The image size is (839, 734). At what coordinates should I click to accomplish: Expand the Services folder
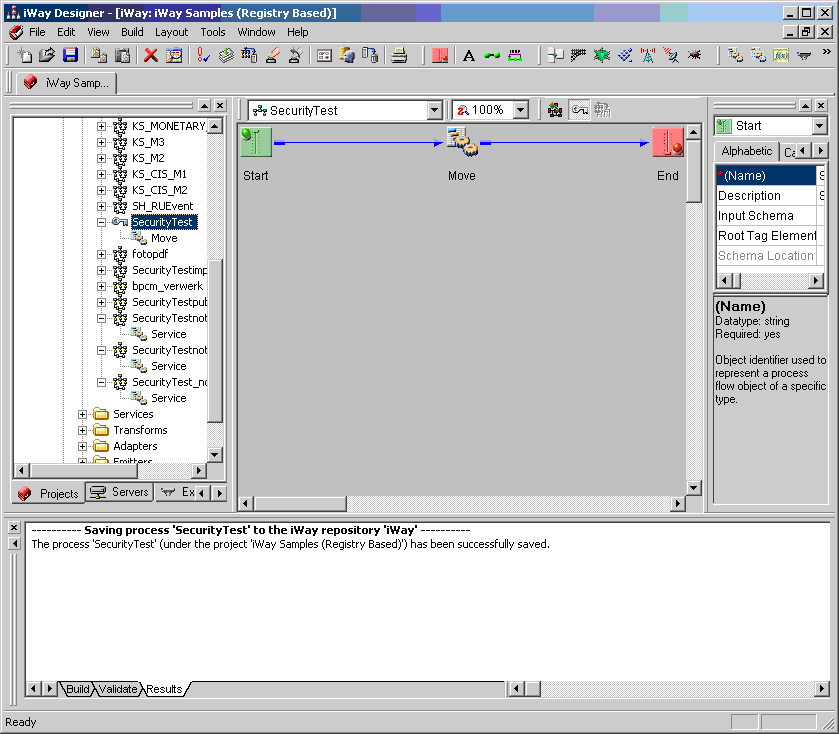pyautogui.click(x=82, y=415)
